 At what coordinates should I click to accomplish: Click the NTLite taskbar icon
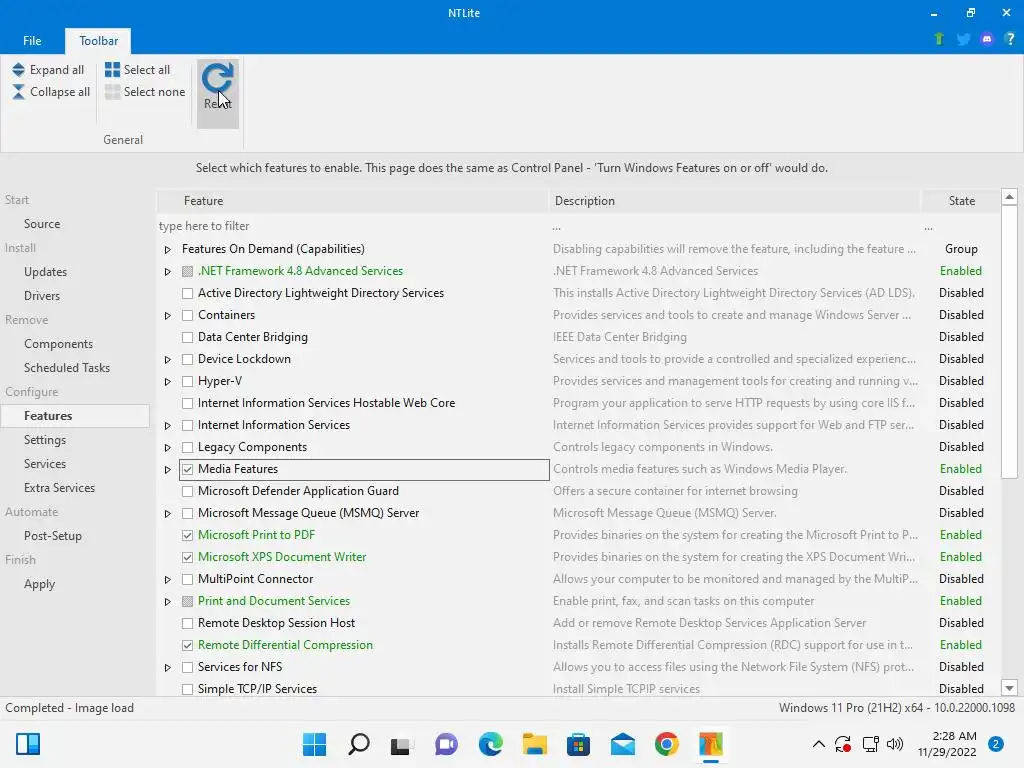[x=711, y=744]
